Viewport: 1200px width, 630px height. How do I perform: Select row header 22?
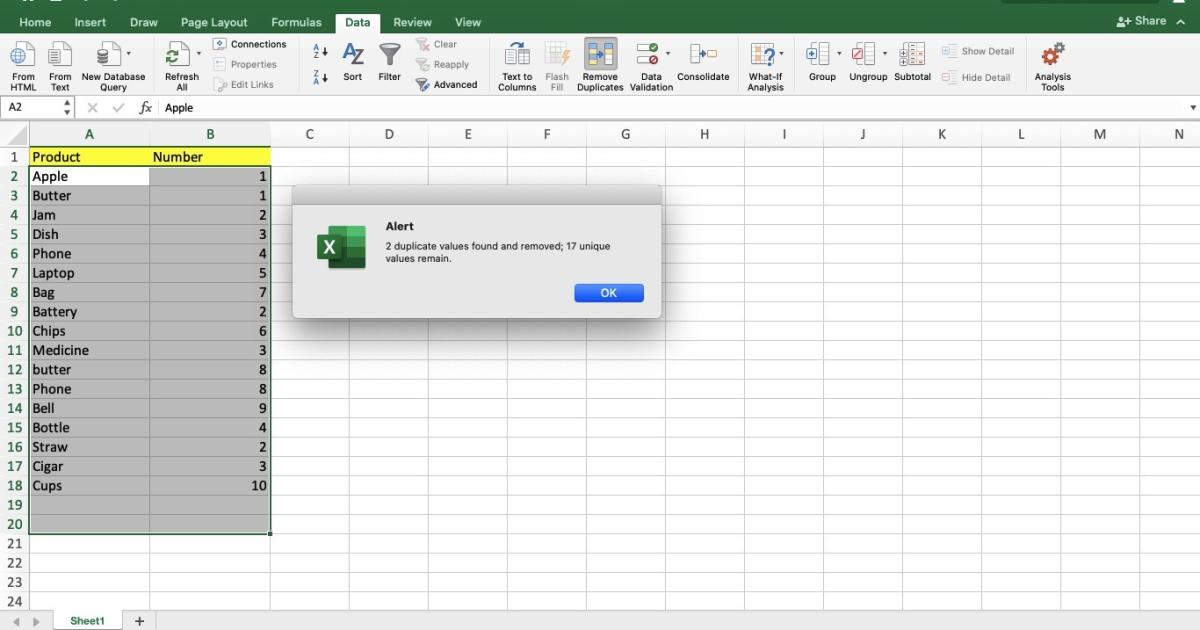14,563
